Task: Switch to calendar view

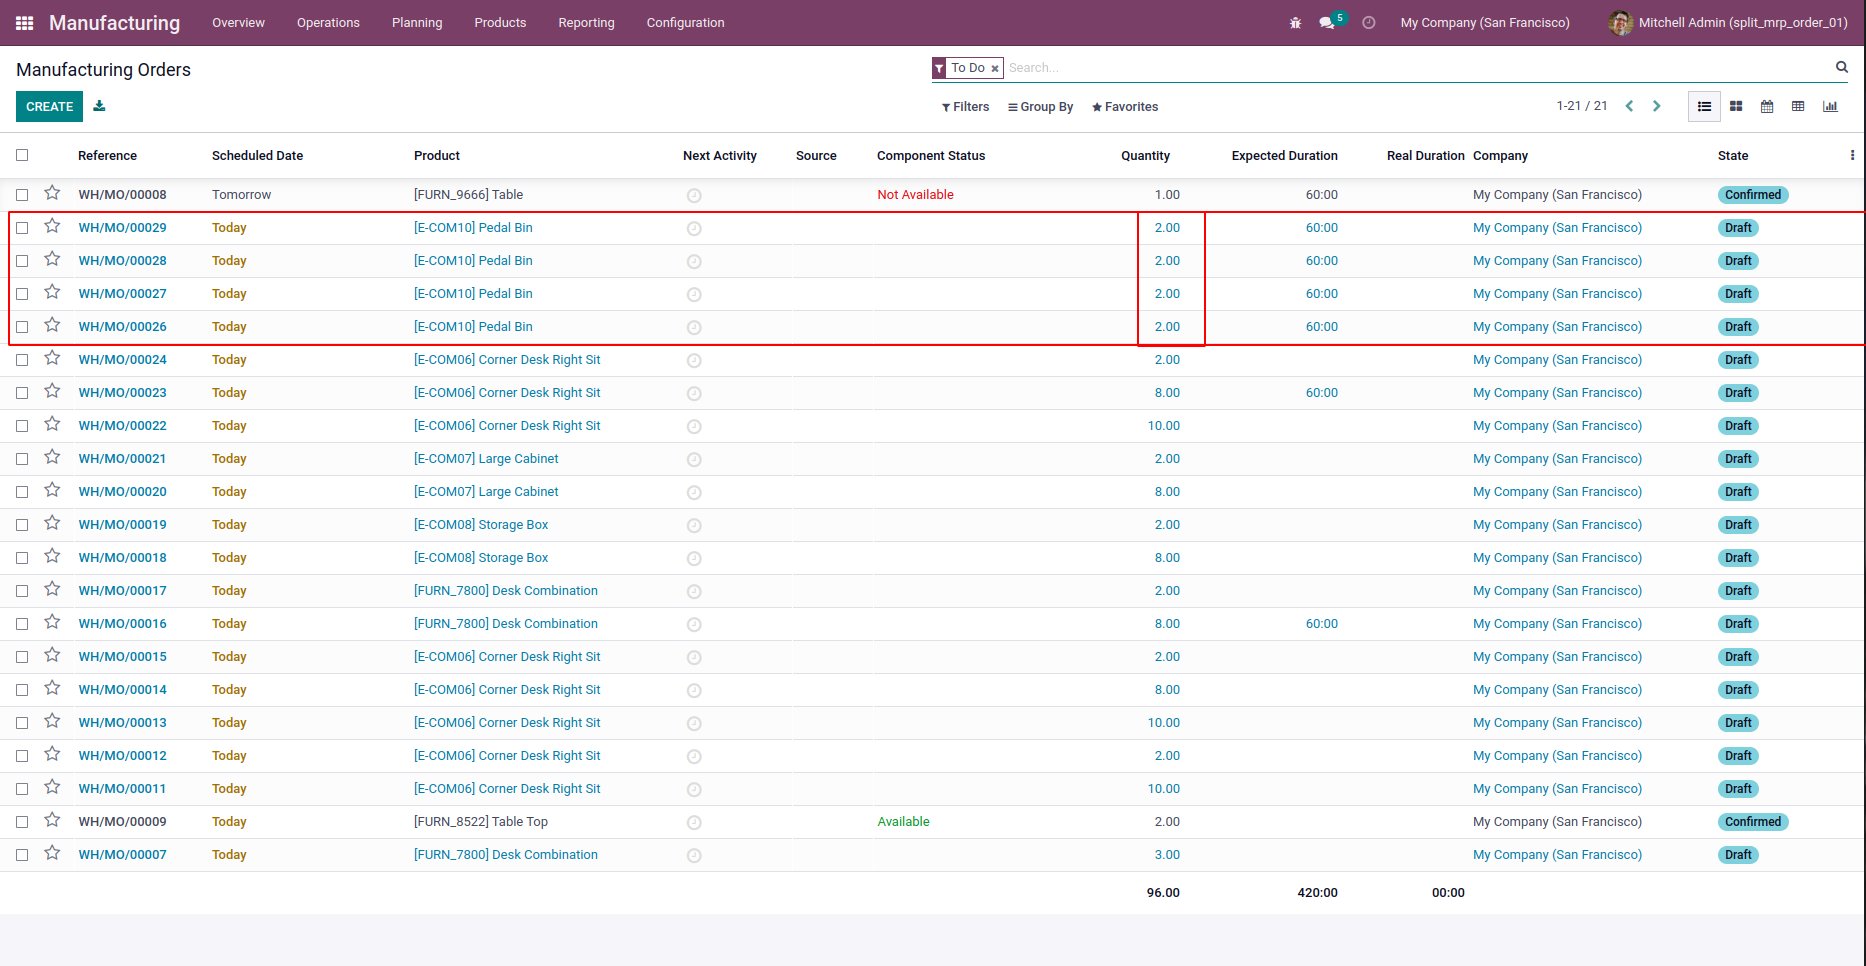Action: coord(1767,107)
